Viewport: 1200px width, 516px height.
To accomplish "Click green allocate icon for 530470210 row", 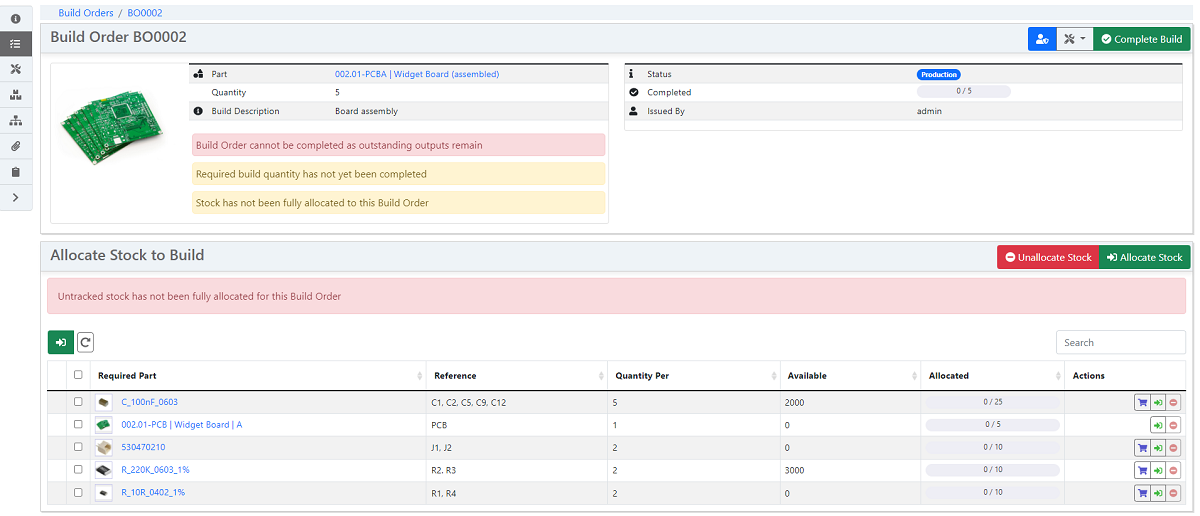I will tap(1157, 448).
